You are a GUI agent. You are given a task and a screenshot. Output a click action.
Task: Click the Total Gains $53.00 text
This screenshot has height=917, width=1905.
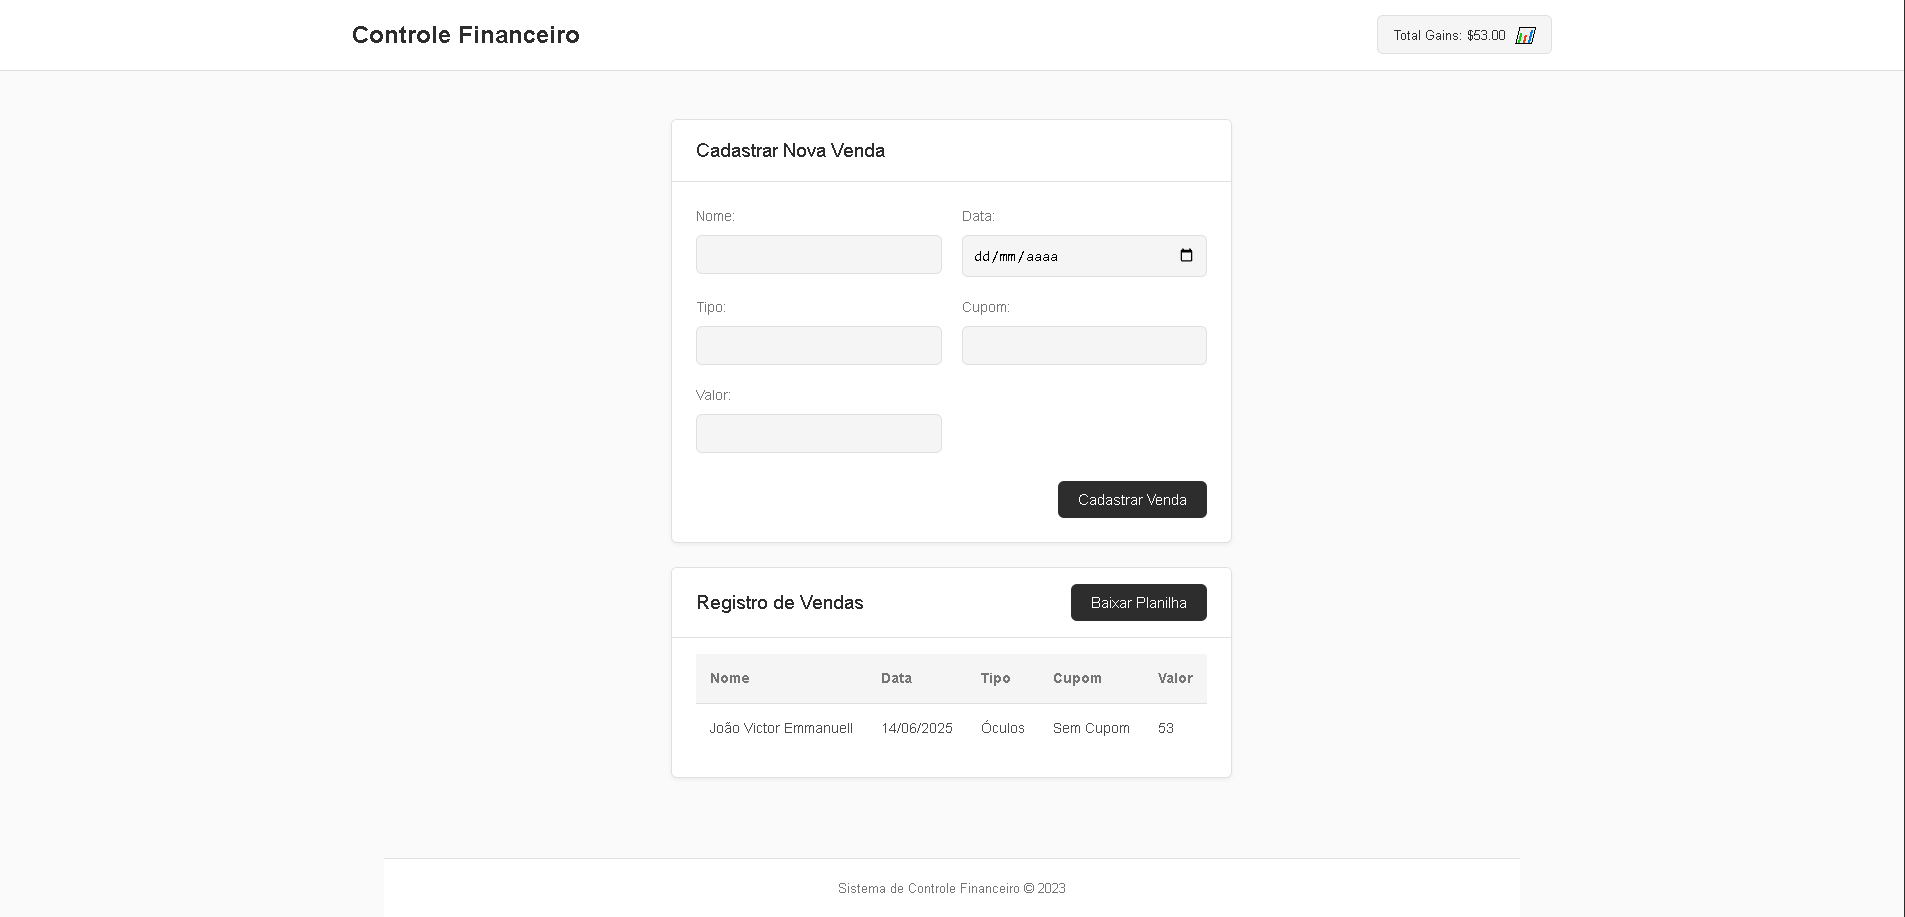pyautogui.click(x=1449, y=36)
